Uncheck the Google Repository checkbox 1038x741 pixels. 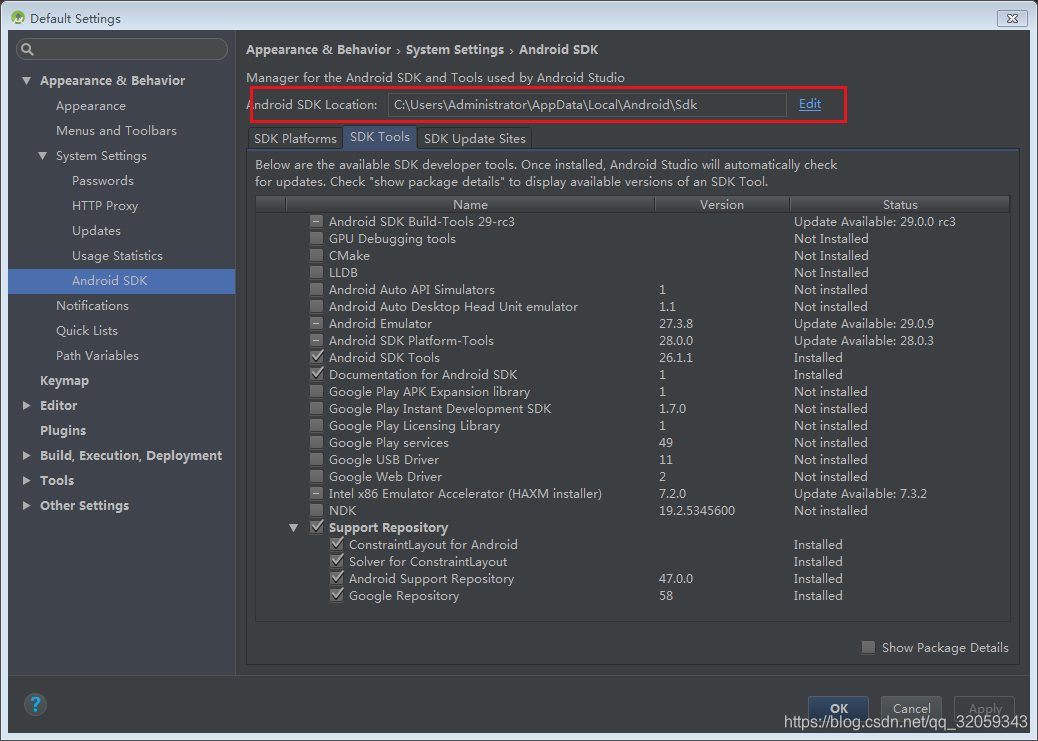(337, 595)
